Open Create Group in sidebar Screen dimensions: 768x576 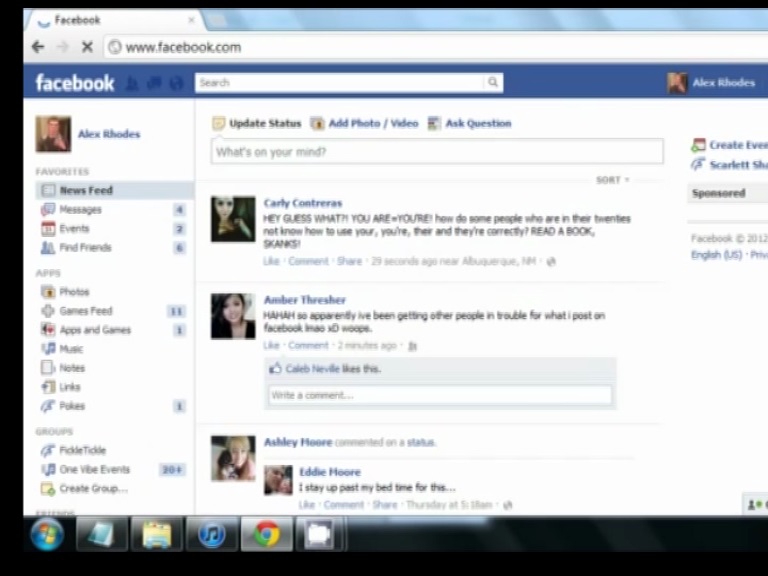click(x=93, y=489)
